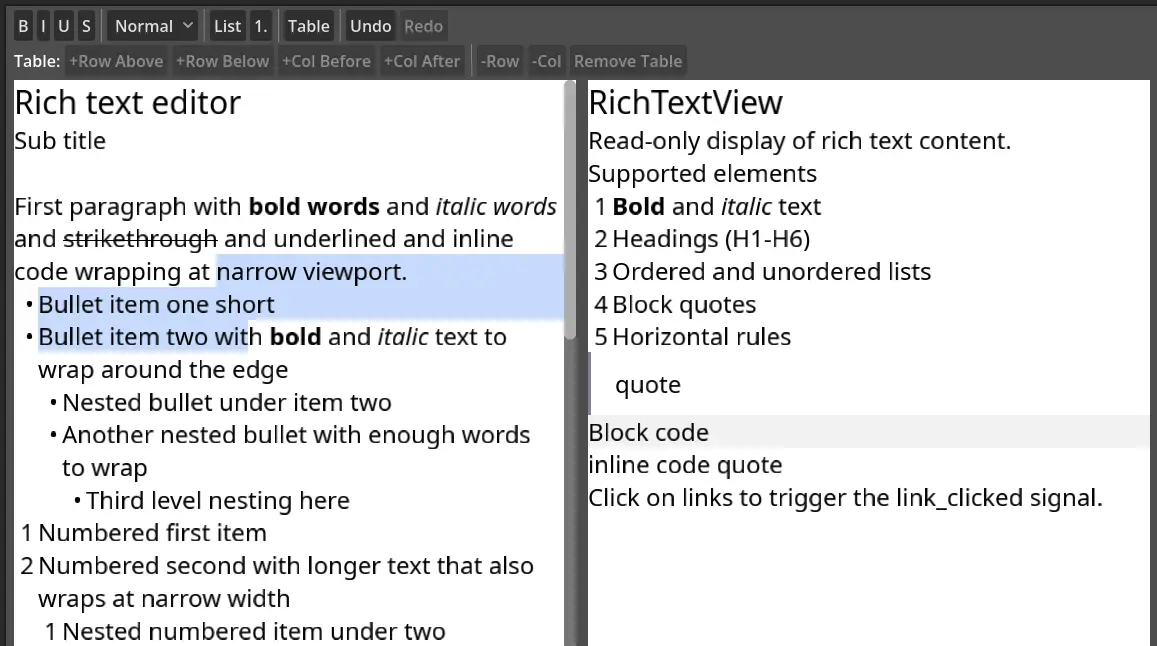Insert a bullet list via the List button

227,25
